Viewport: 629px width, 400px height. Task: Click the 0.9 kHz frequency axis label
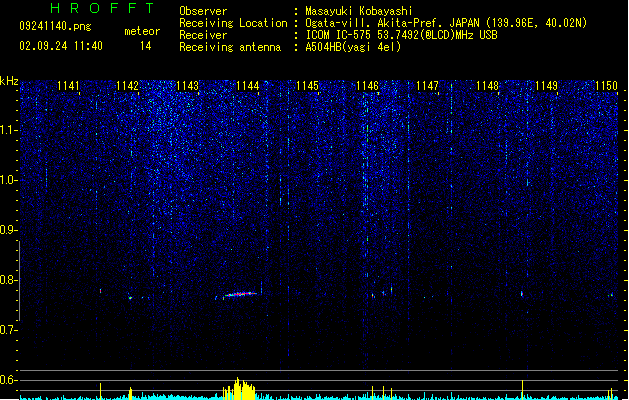click(8, 230)
